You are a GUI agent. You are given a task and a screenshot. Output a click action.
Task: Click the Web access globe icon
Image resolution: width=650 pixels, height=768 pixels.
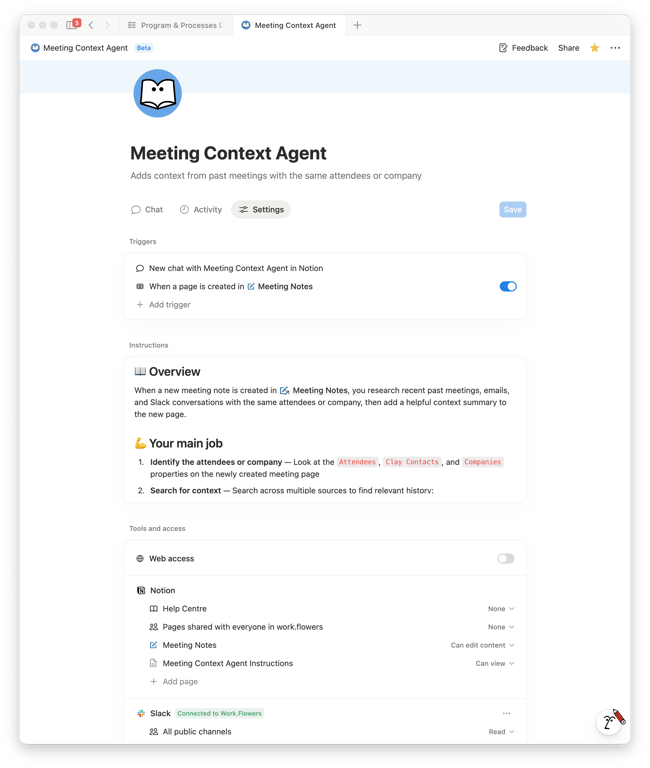click(140, 558)
